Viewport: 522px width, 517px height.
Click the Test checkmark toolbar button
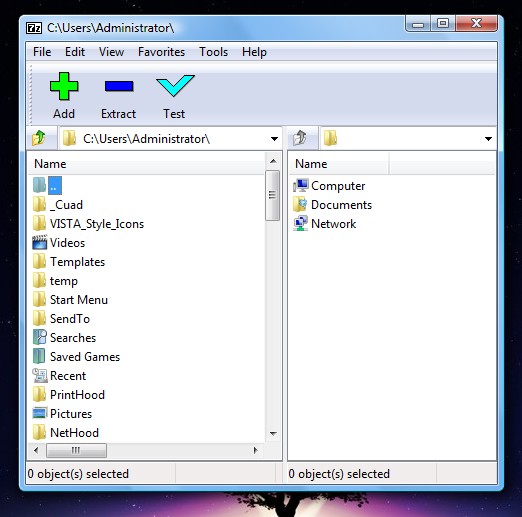click(174, 96)
